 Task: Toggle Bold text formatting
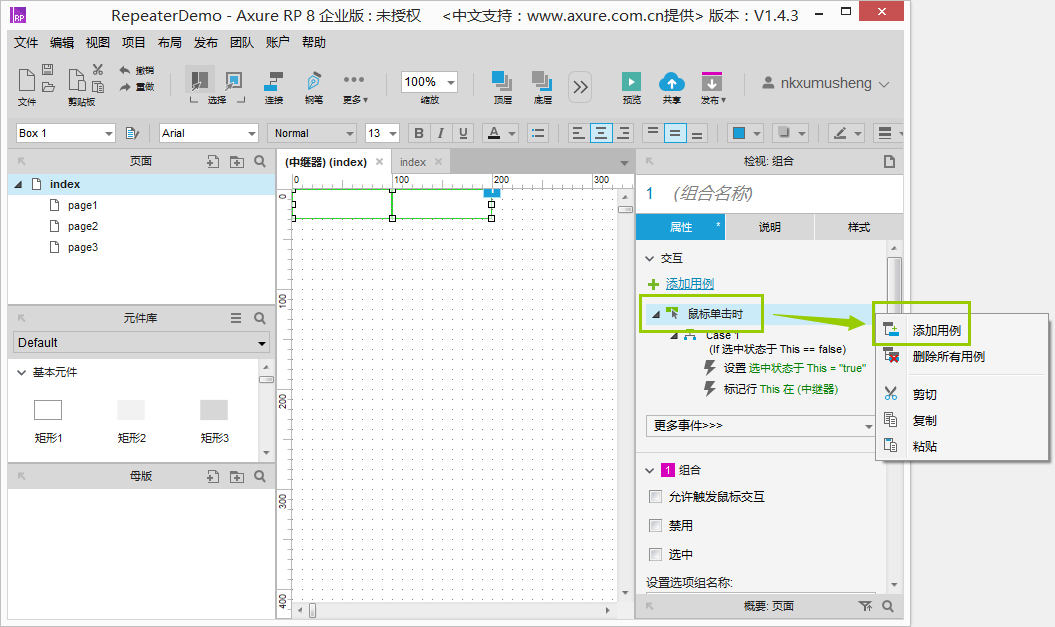click(x=419, y=133)
